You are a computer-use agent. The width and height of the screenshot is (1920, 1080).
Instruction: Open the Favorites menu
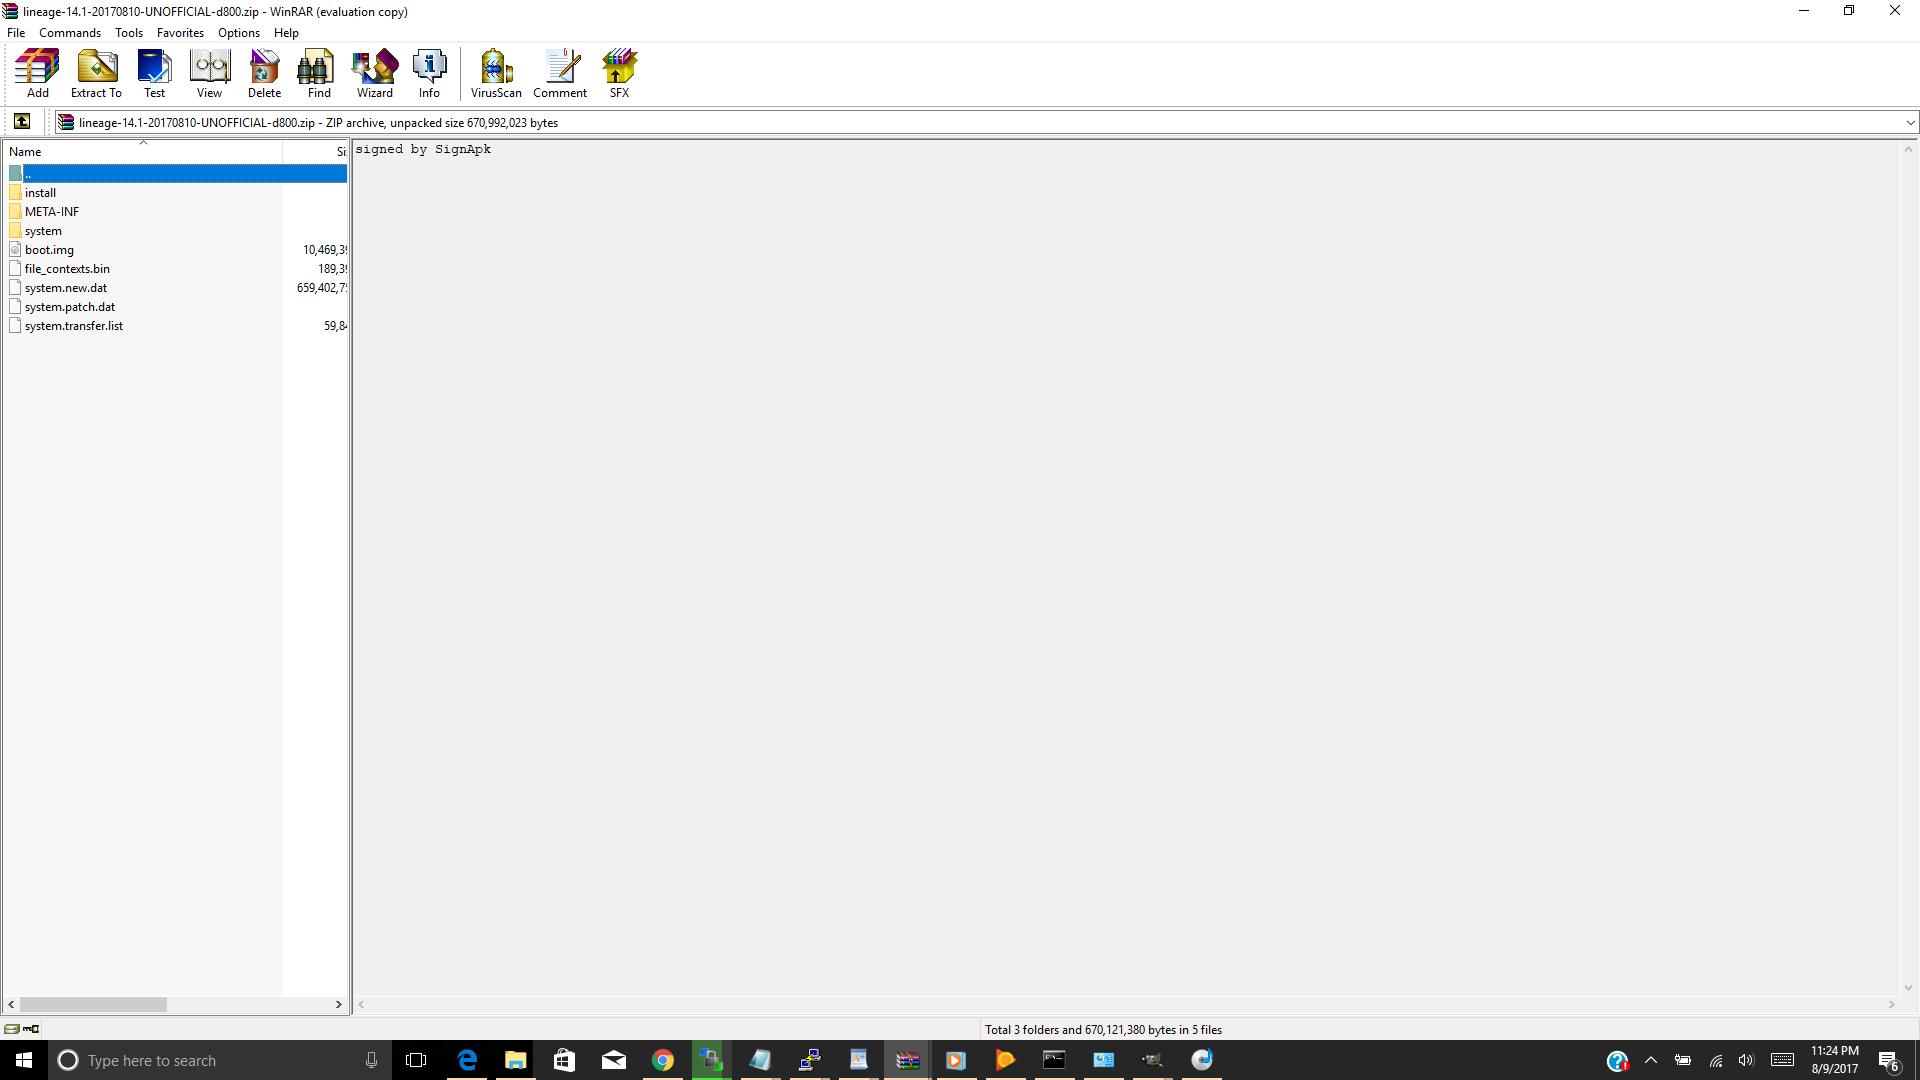click(180, 33)
